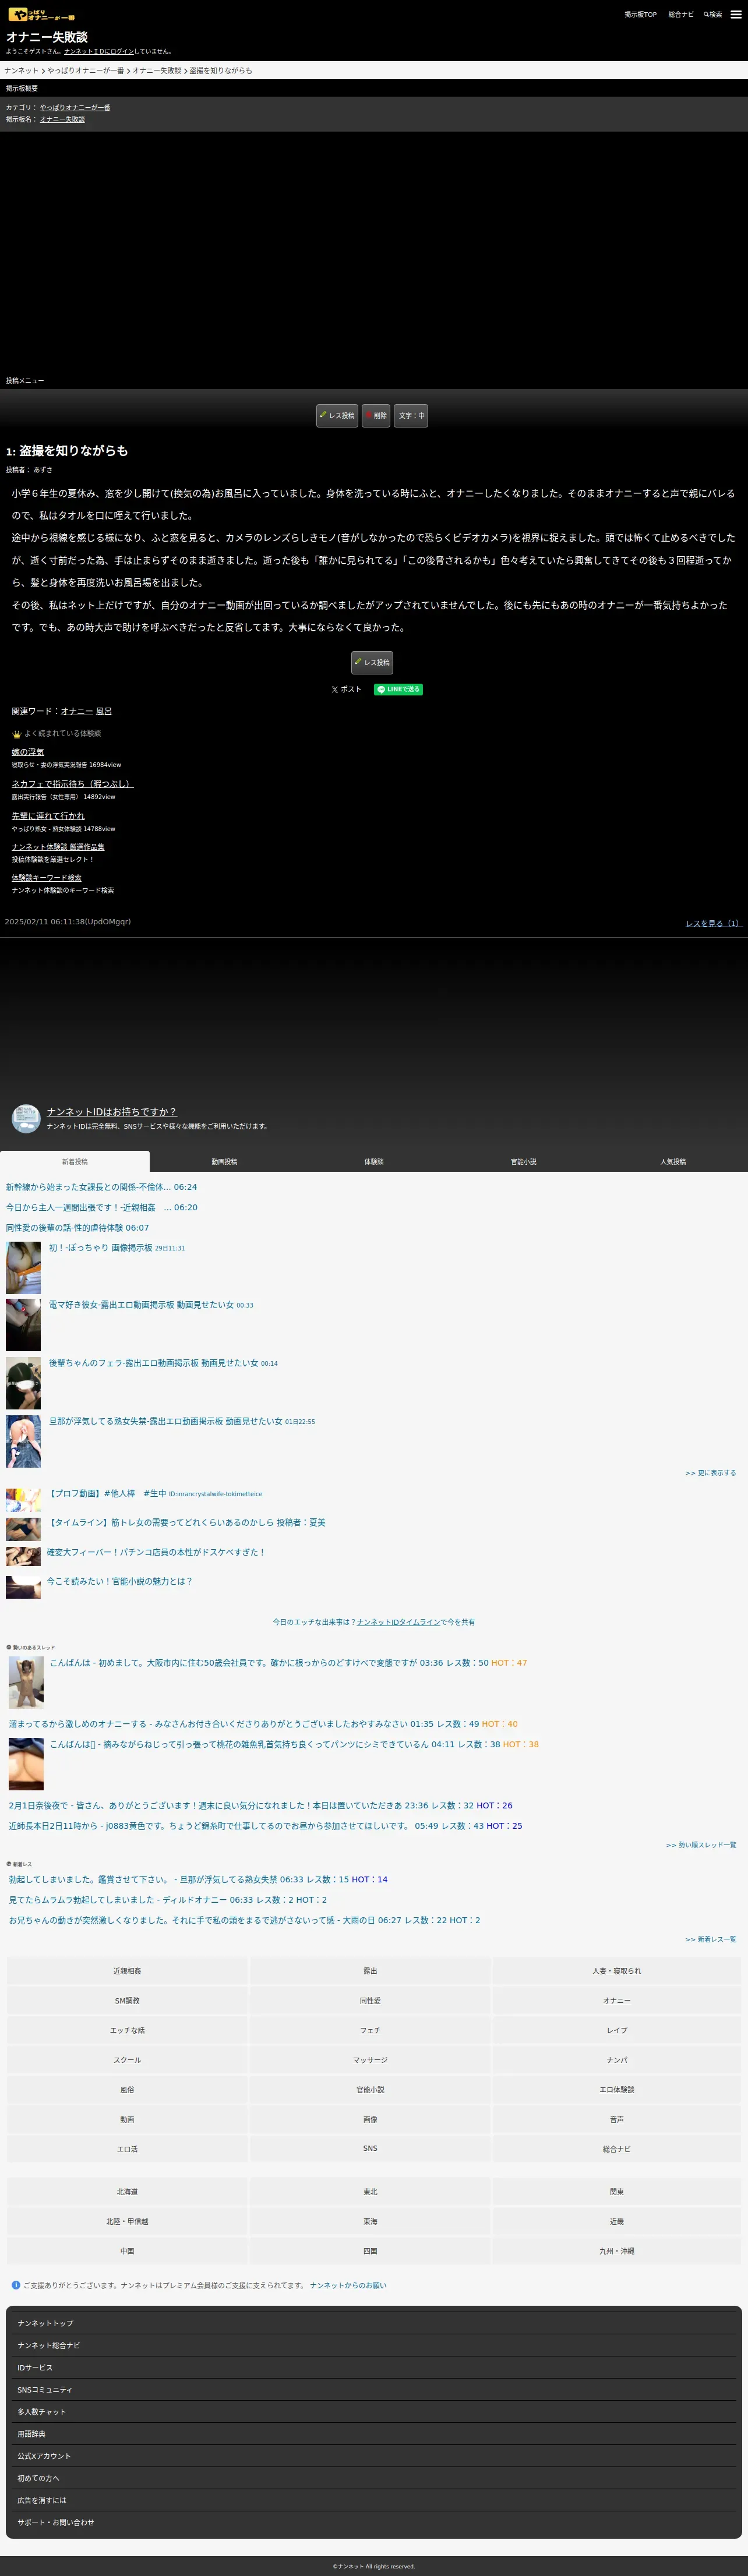Viewport: 748px width, 2576px height.
Task: Open 用語辞典 in footer menu
Action: coord(374,2433)
